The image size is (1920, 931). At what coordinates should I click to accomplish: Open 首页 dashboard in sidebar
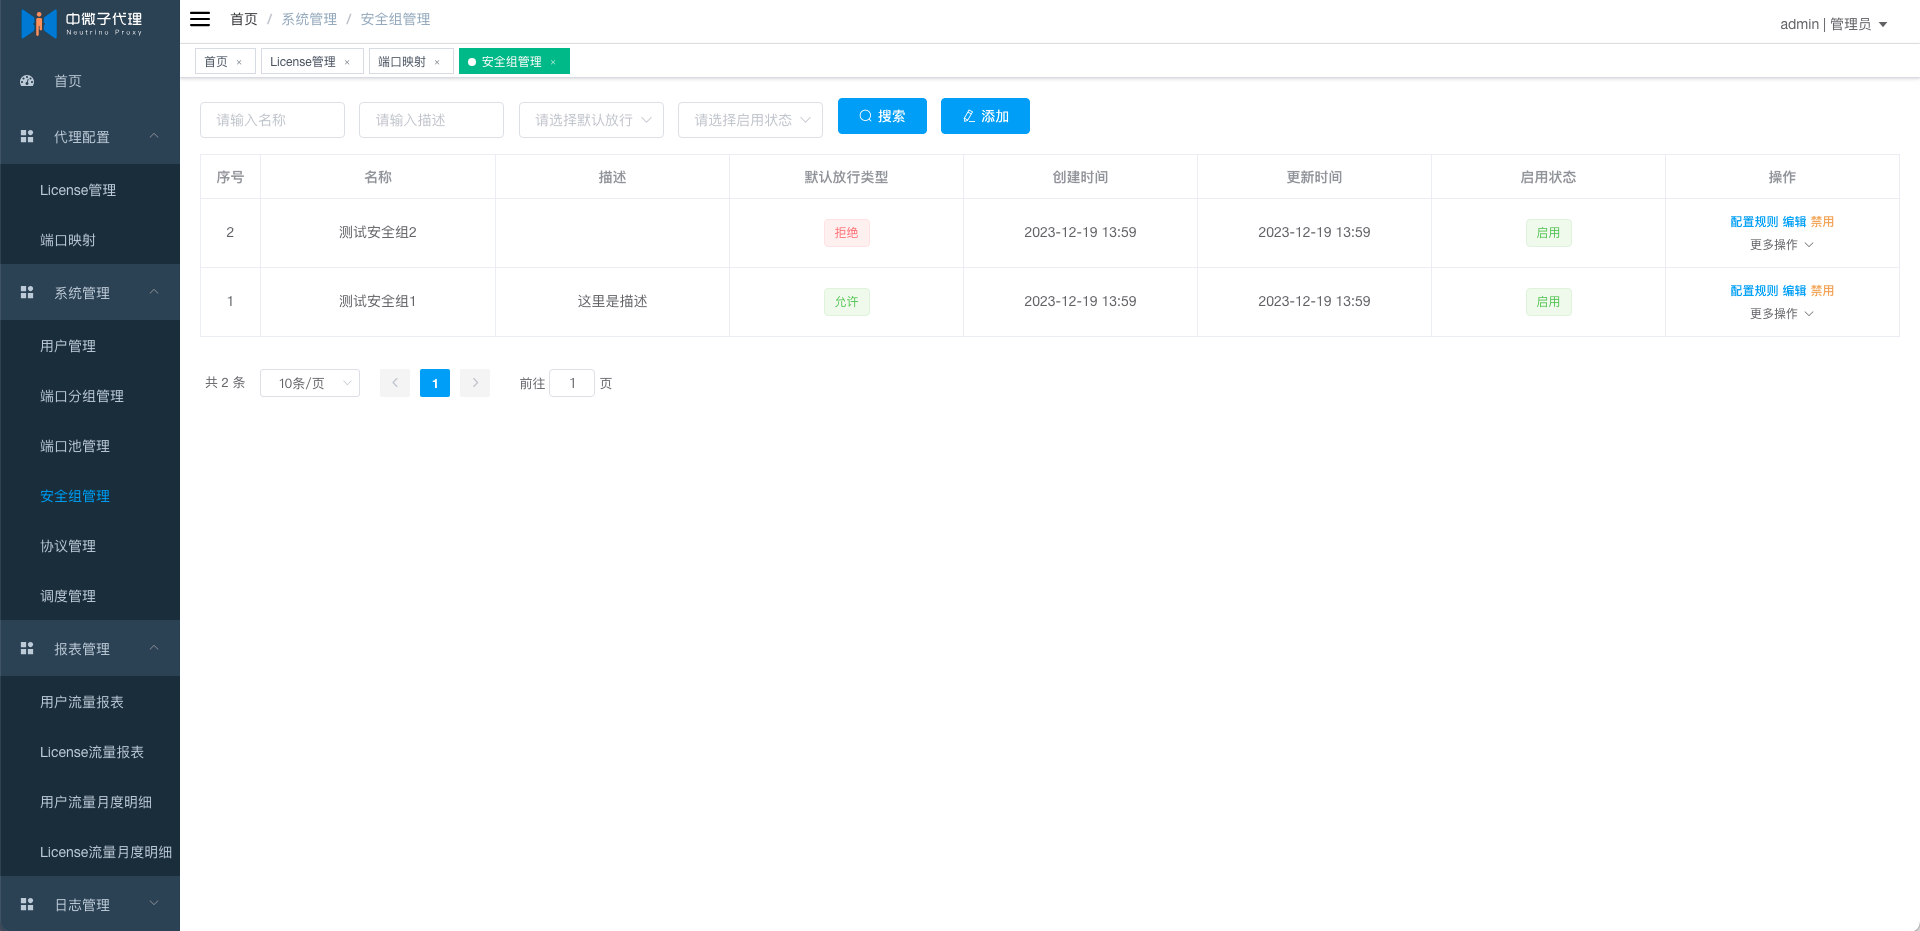click(x=68, y=81)
